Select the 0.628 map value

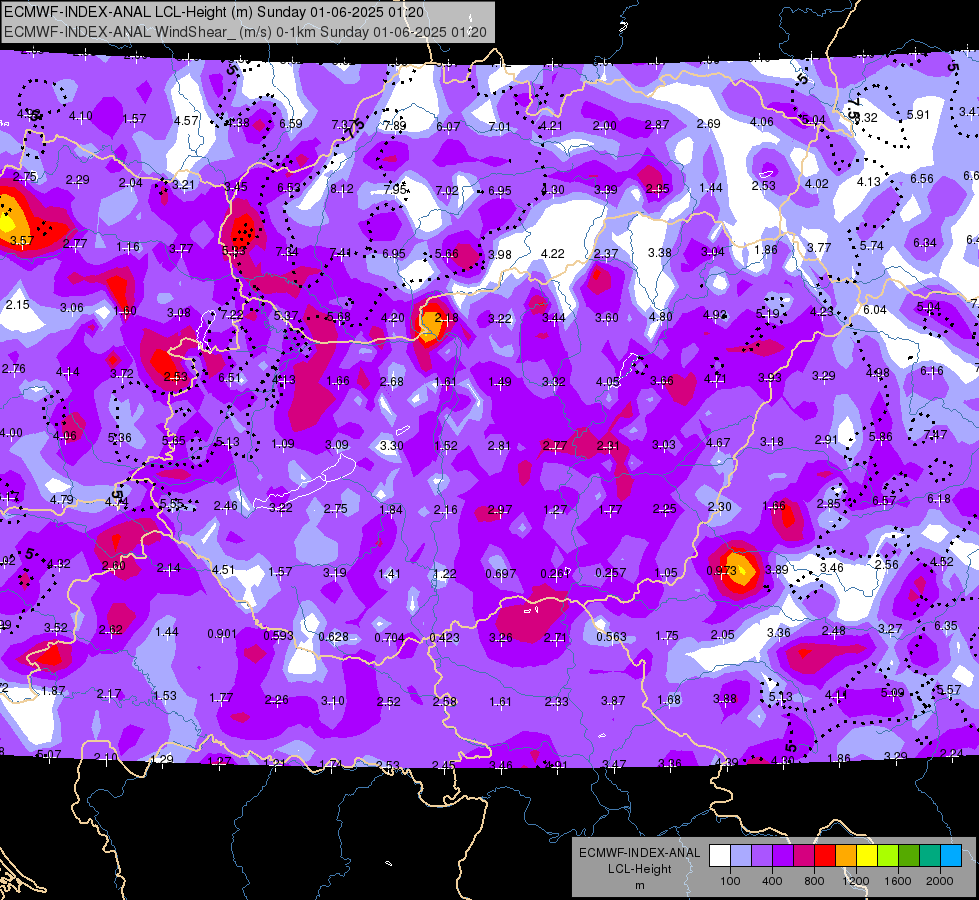(333, 637)
